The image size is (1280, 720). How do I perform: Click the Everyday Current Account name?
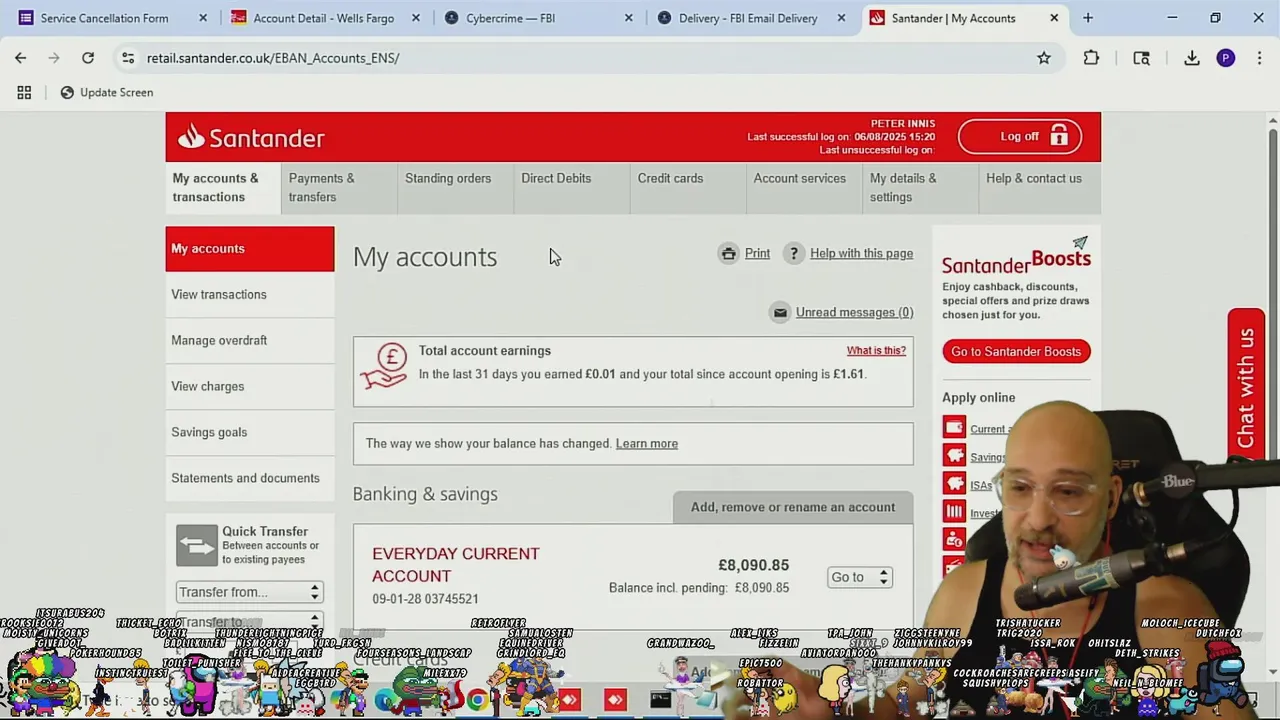coord(455,565)
